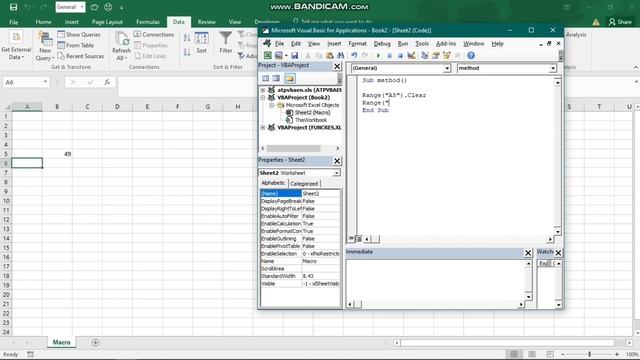Viewport: 640px width, 360px height.
Task: Switch to Full Module View toggle
Action: (358, 239)
